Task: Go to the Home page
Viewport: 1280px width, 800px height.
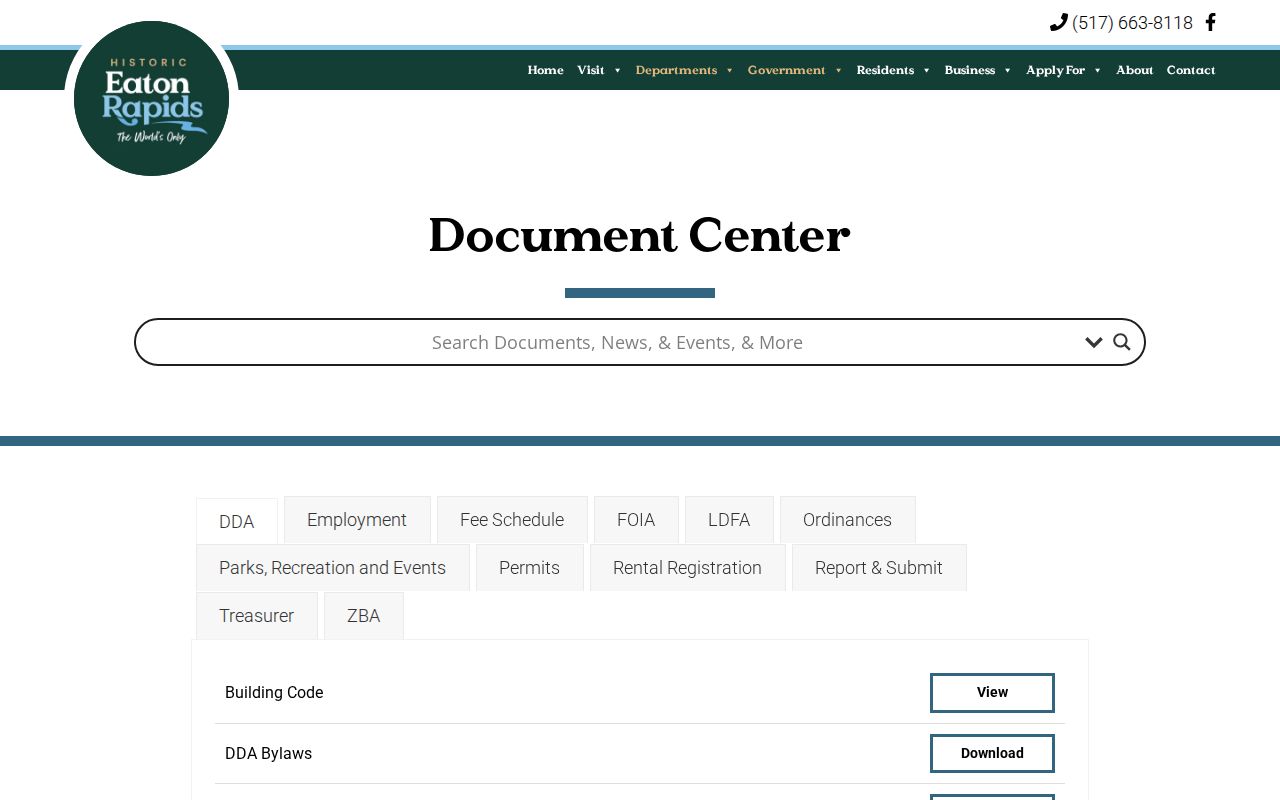Action: coord(545,70)
